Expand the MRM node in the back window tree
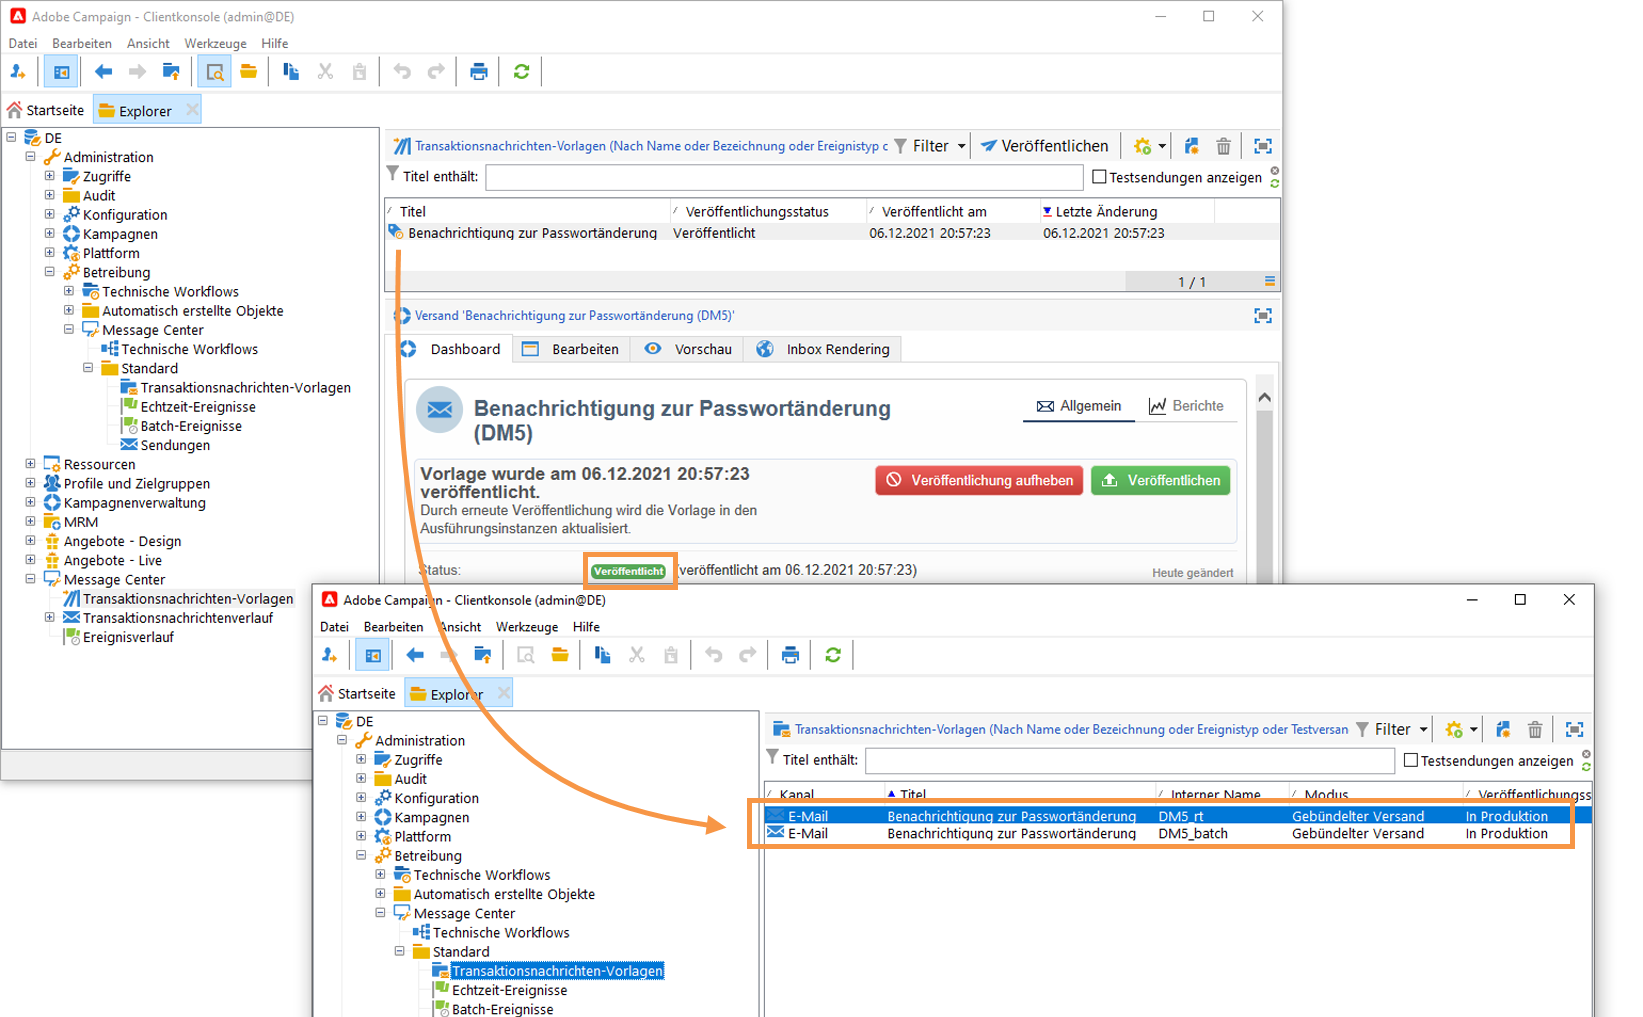The width and height of the screenshot is (1643, 1017). point(31,522)
